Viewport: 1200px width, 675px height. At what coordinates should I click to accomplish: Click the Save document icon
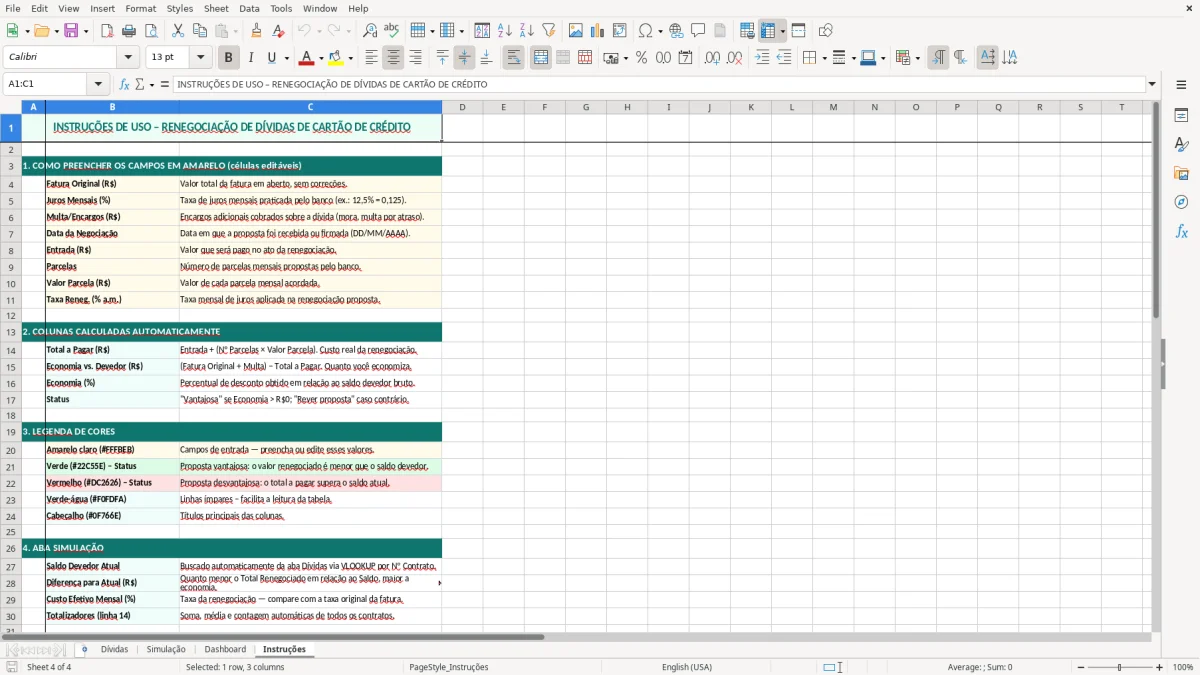pyautogui.click(x=71, y=31)
